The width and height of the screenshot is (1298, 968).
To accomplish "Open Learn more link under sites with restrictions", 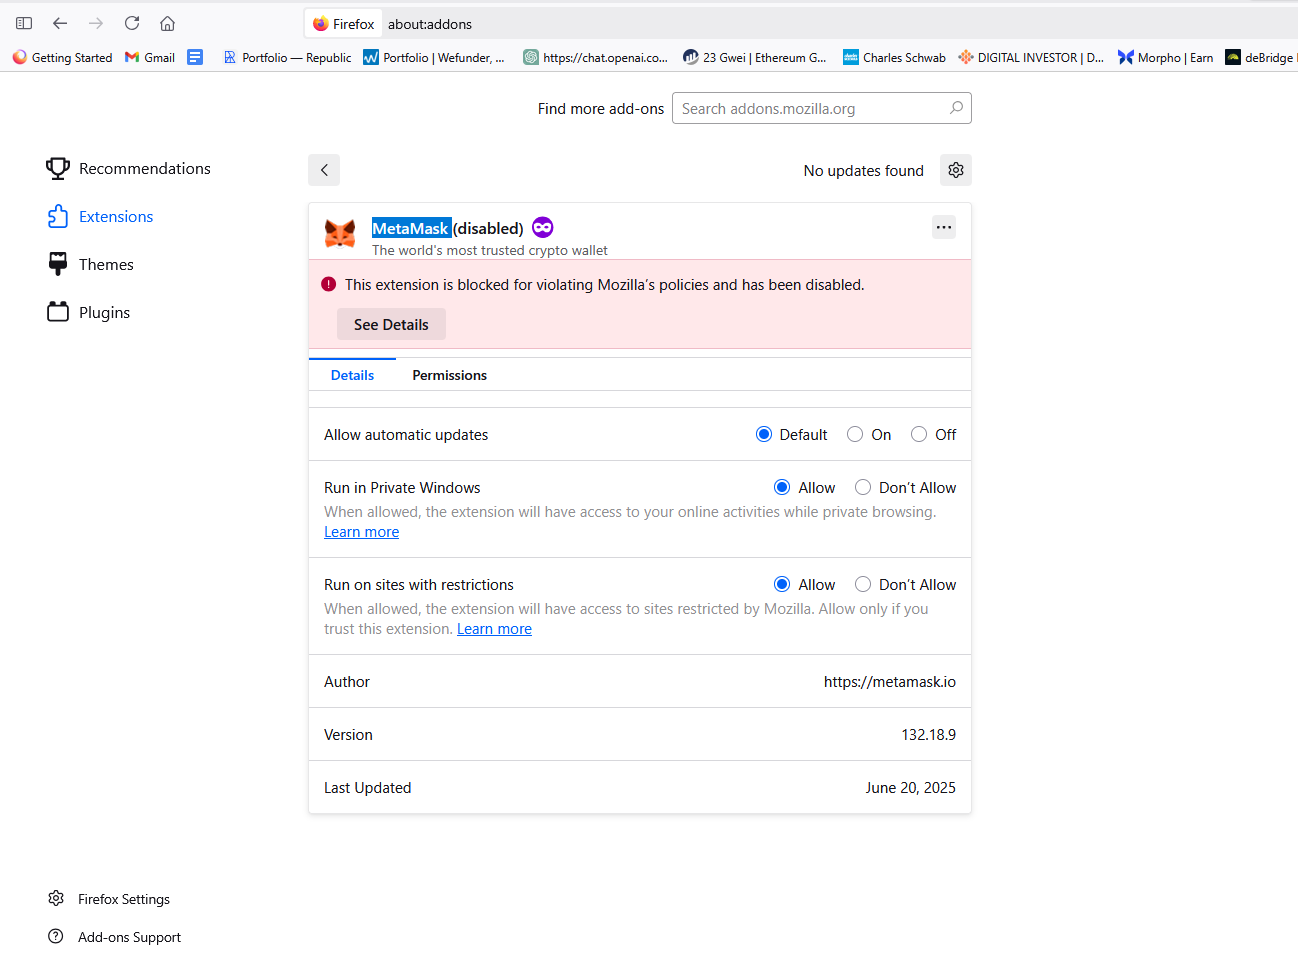I will click(494, 629).
